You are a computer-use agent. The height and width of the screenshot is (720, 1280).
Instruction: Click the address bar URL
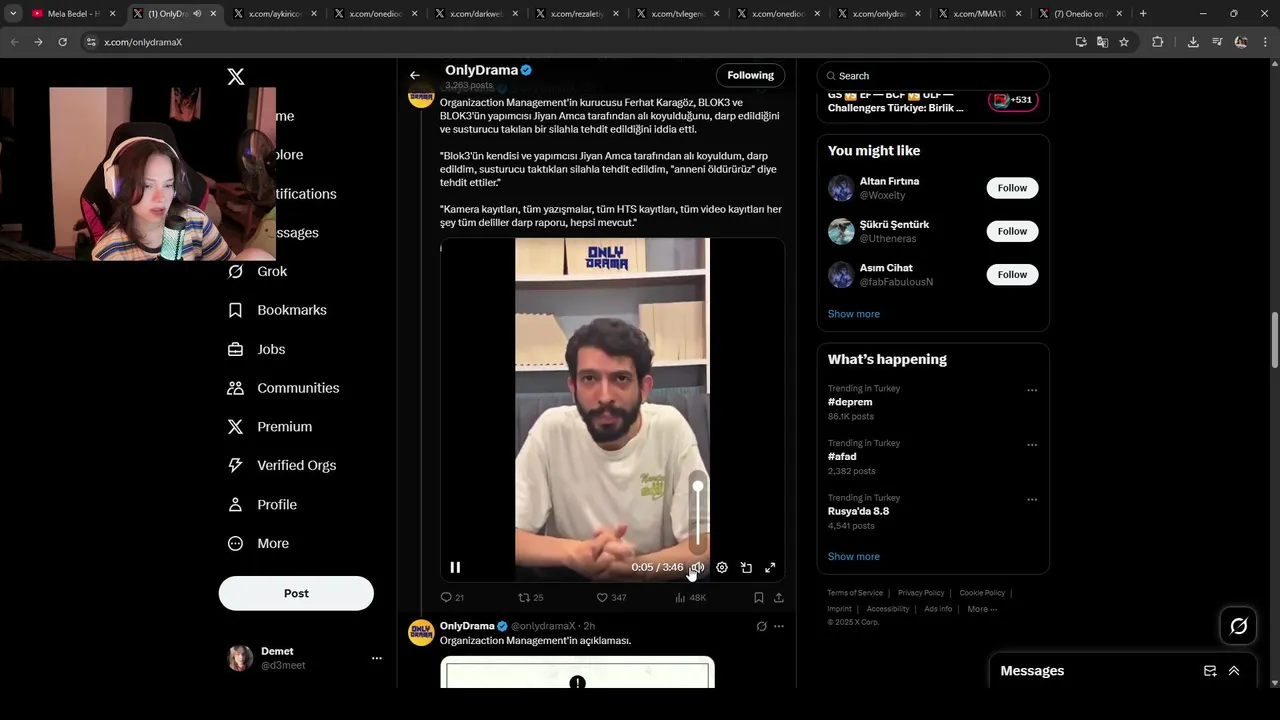pos(143,42)
